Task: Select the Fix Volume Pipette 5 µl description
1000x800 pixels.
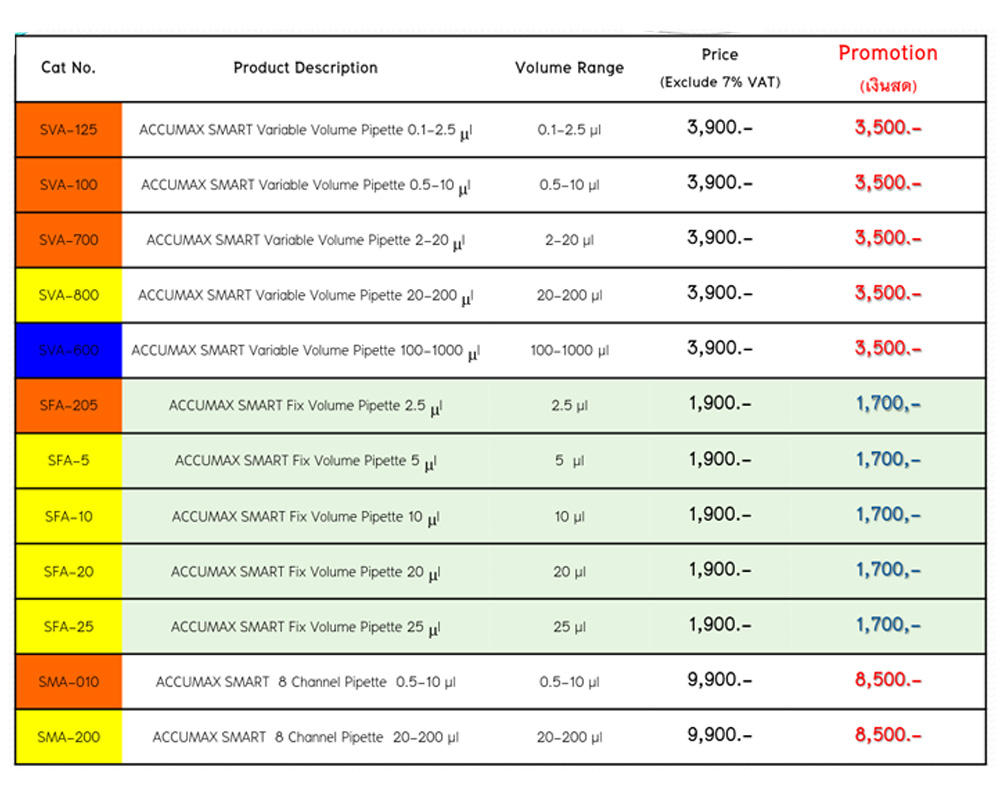Action: point(305,462)
